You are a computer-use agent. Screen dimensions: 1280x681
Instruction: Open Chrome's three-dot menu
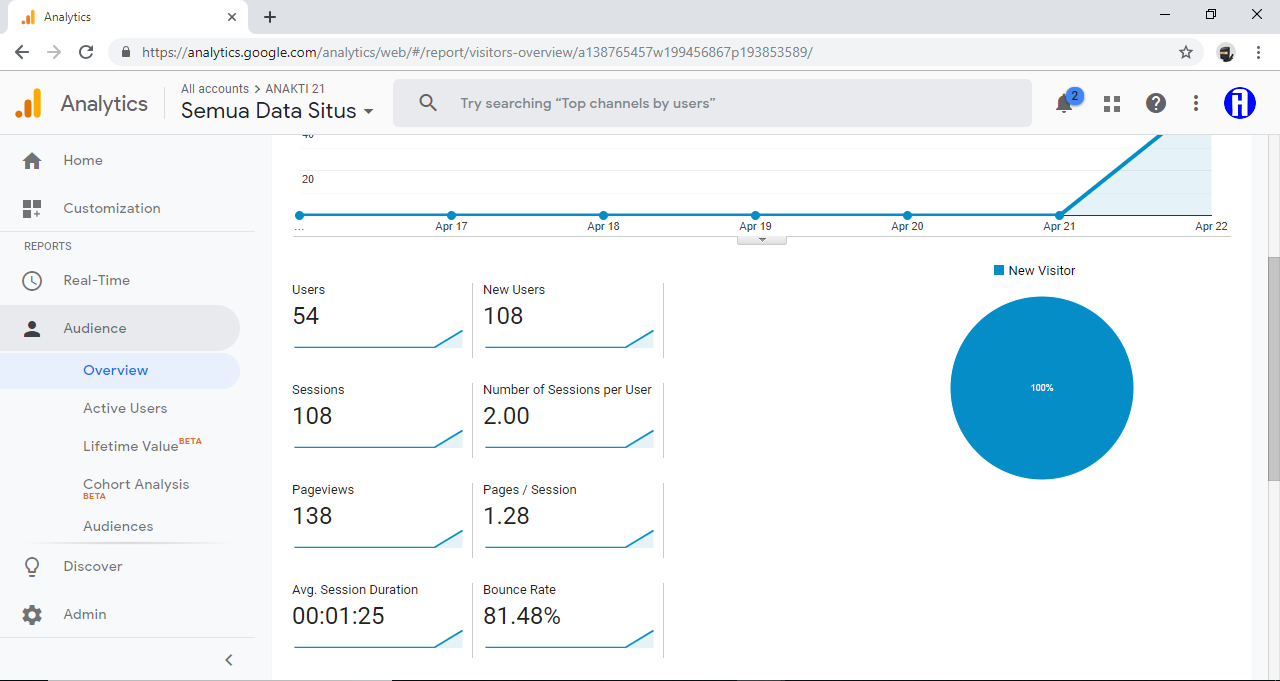tap(1257, 52)
